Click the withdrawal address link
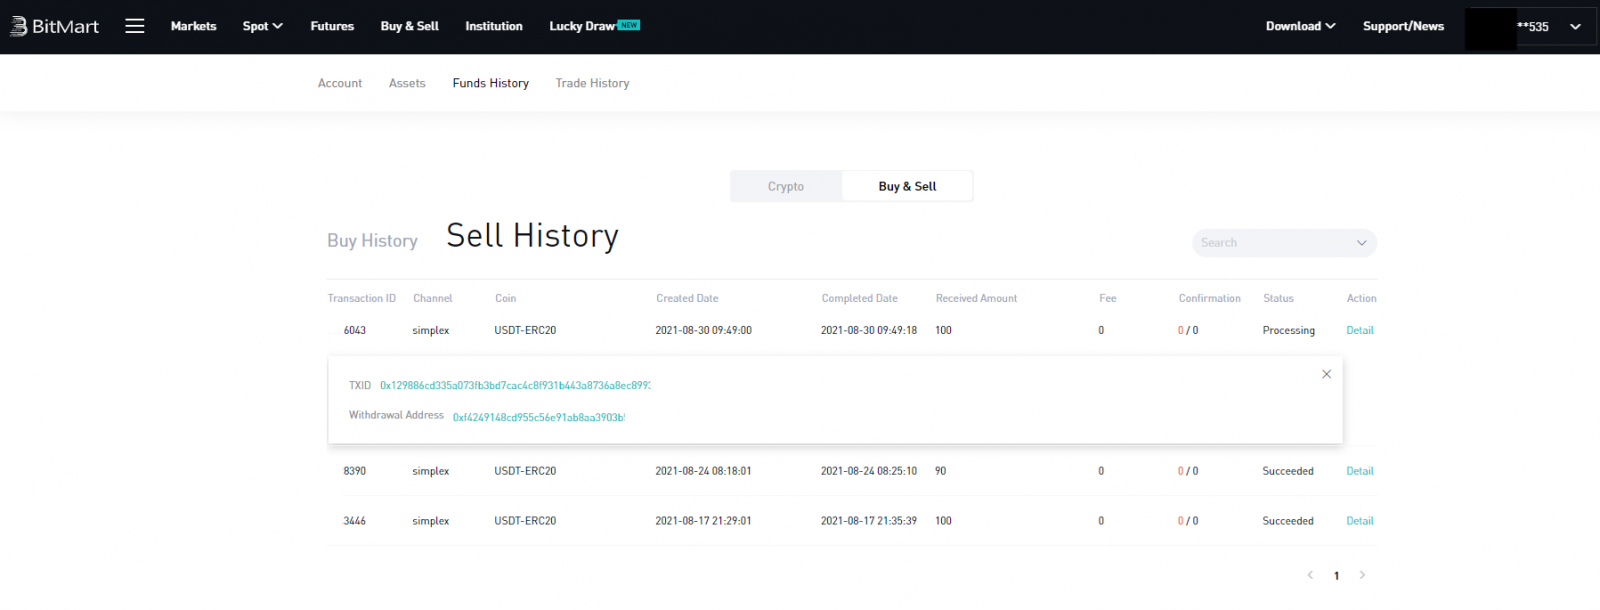 click(538, 417)
